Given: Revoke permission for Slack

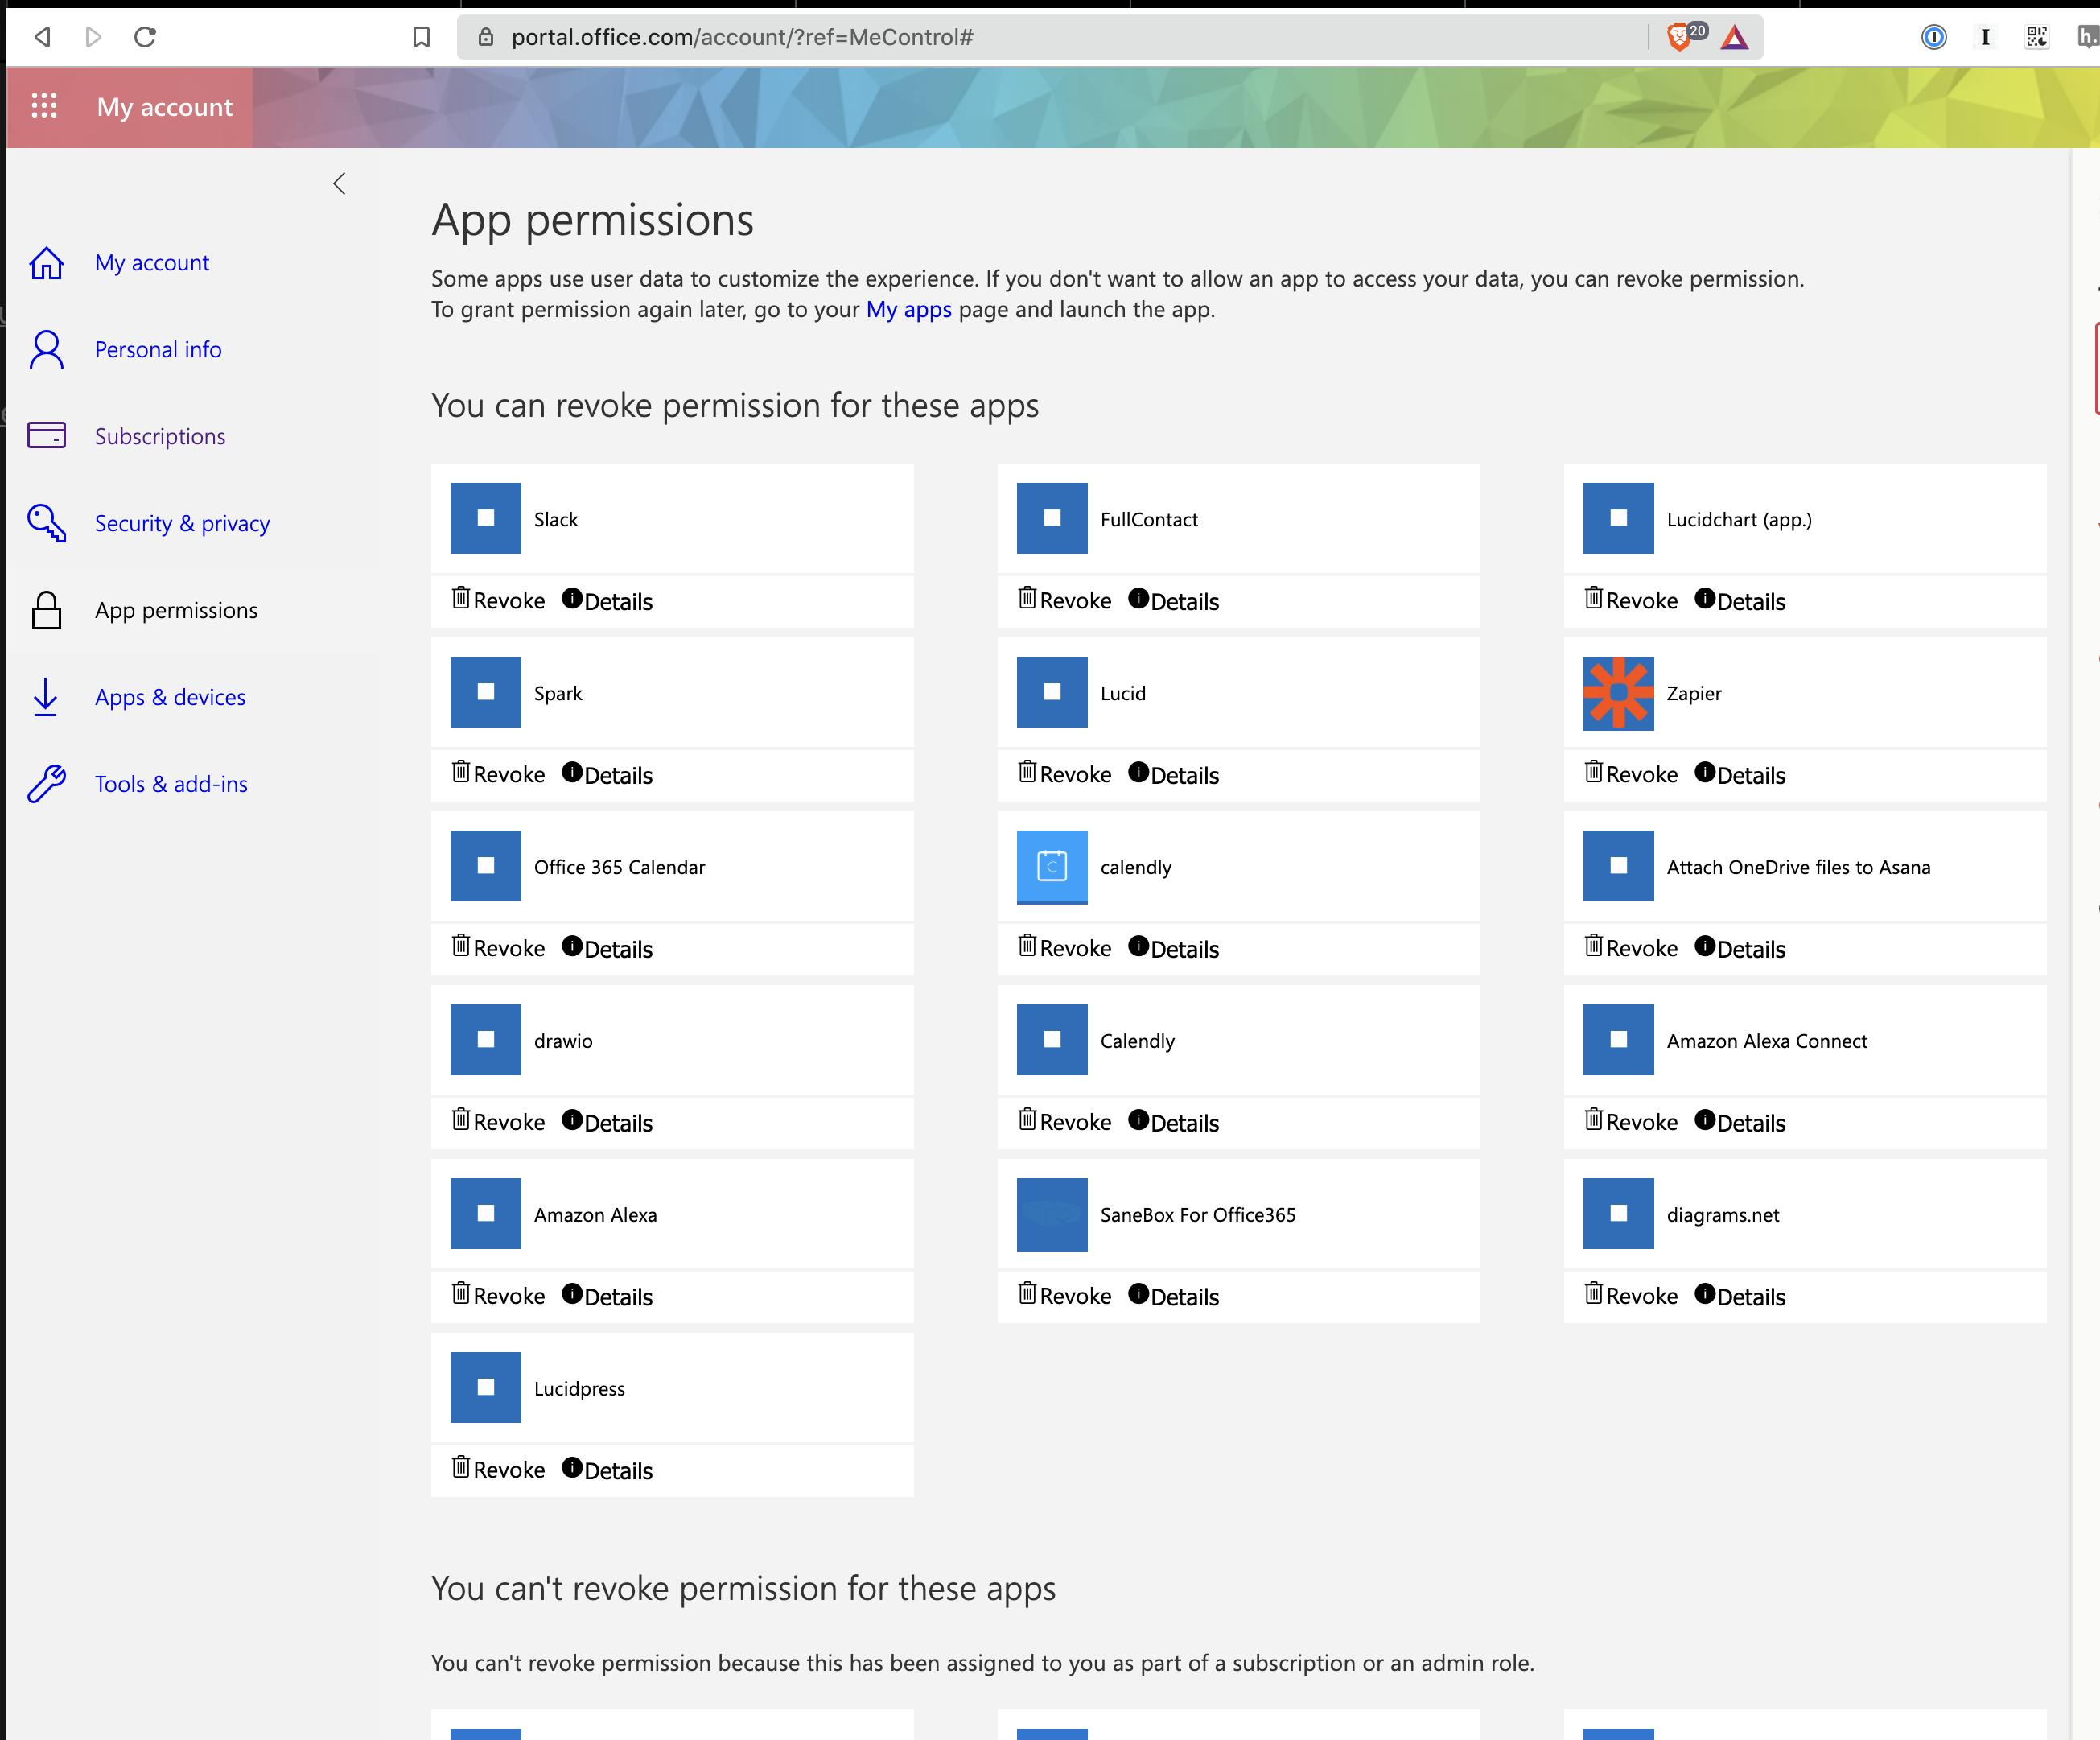Looking at the screenshot, I should [x=498, y=600].
